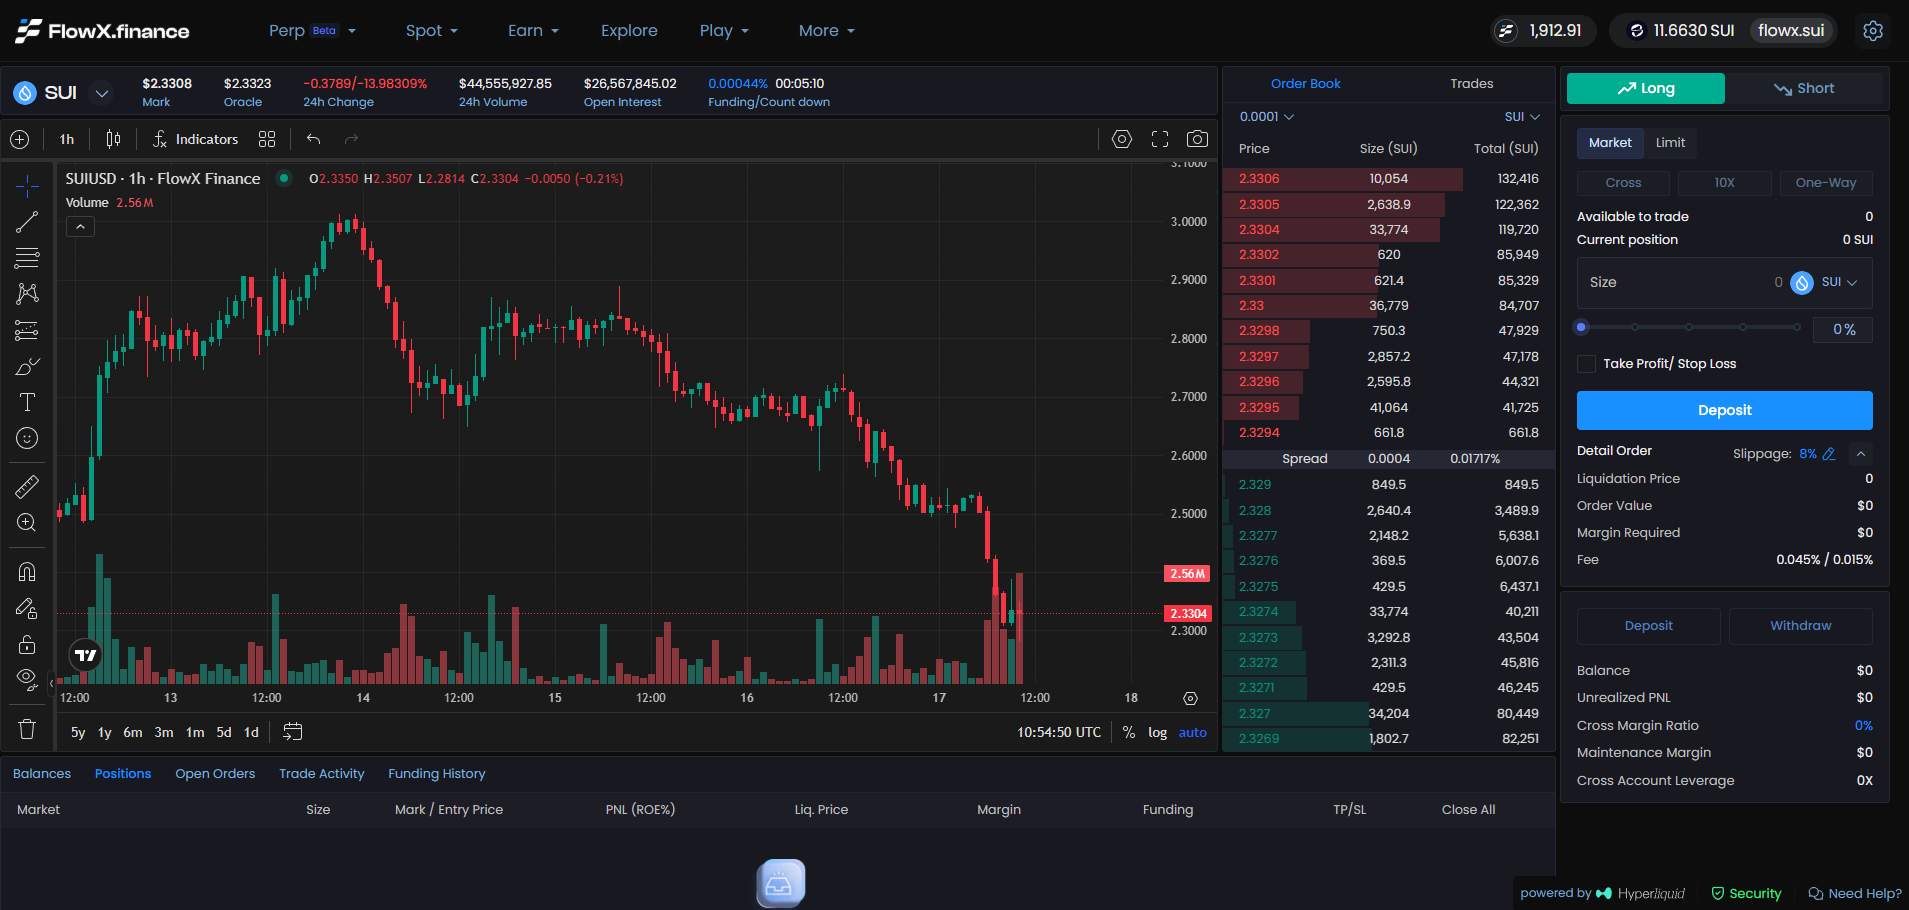Switch to the Trades tab
This screenshot has height=910, width=1909.
1470,84
